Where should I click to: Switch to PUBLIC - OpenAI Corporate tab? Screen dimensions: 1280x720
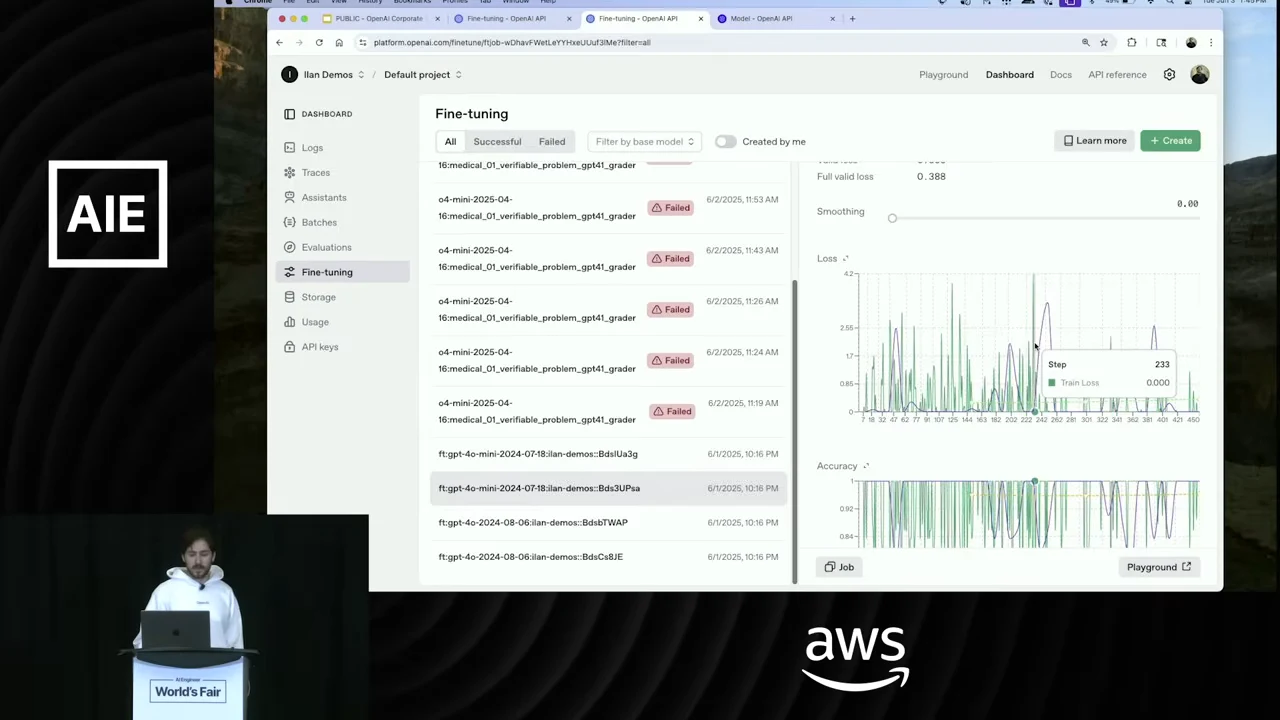pyautogui.click(x=379, y=18)
